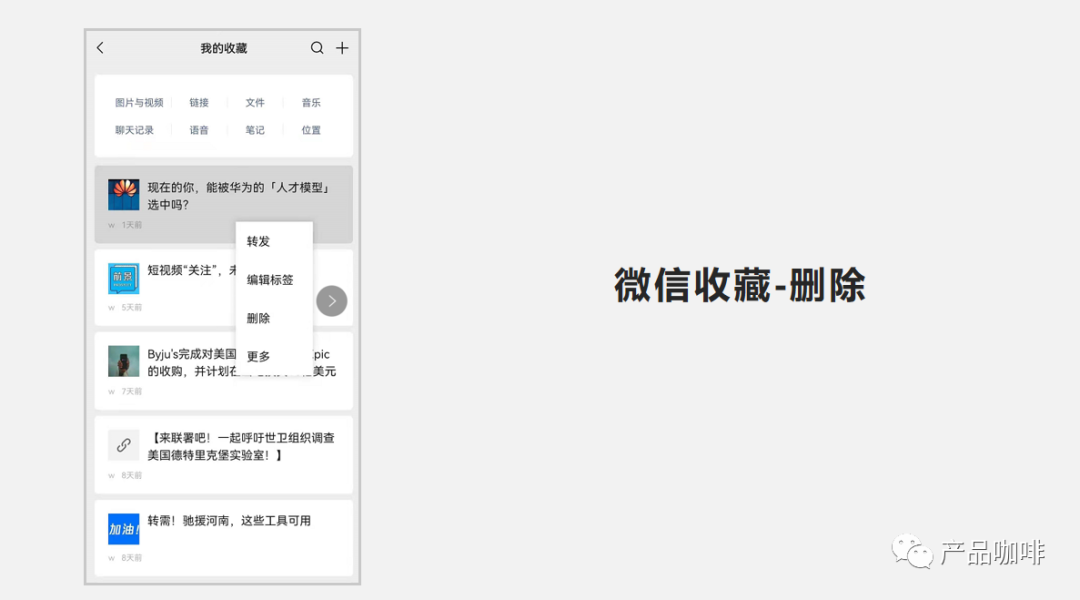
Task: Open the Huawei logo thumbnail
Action: pos(123,195)
